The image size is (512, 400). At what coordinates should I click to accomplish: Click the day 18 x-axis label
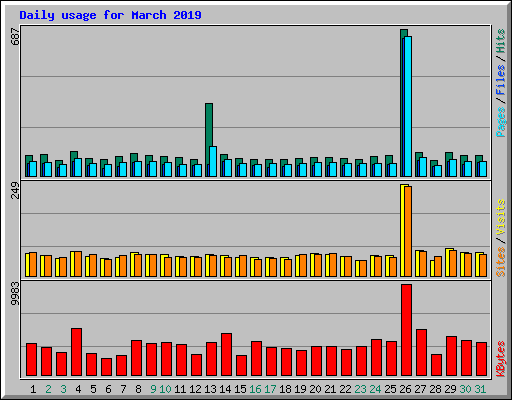click(x=285, y=389)
